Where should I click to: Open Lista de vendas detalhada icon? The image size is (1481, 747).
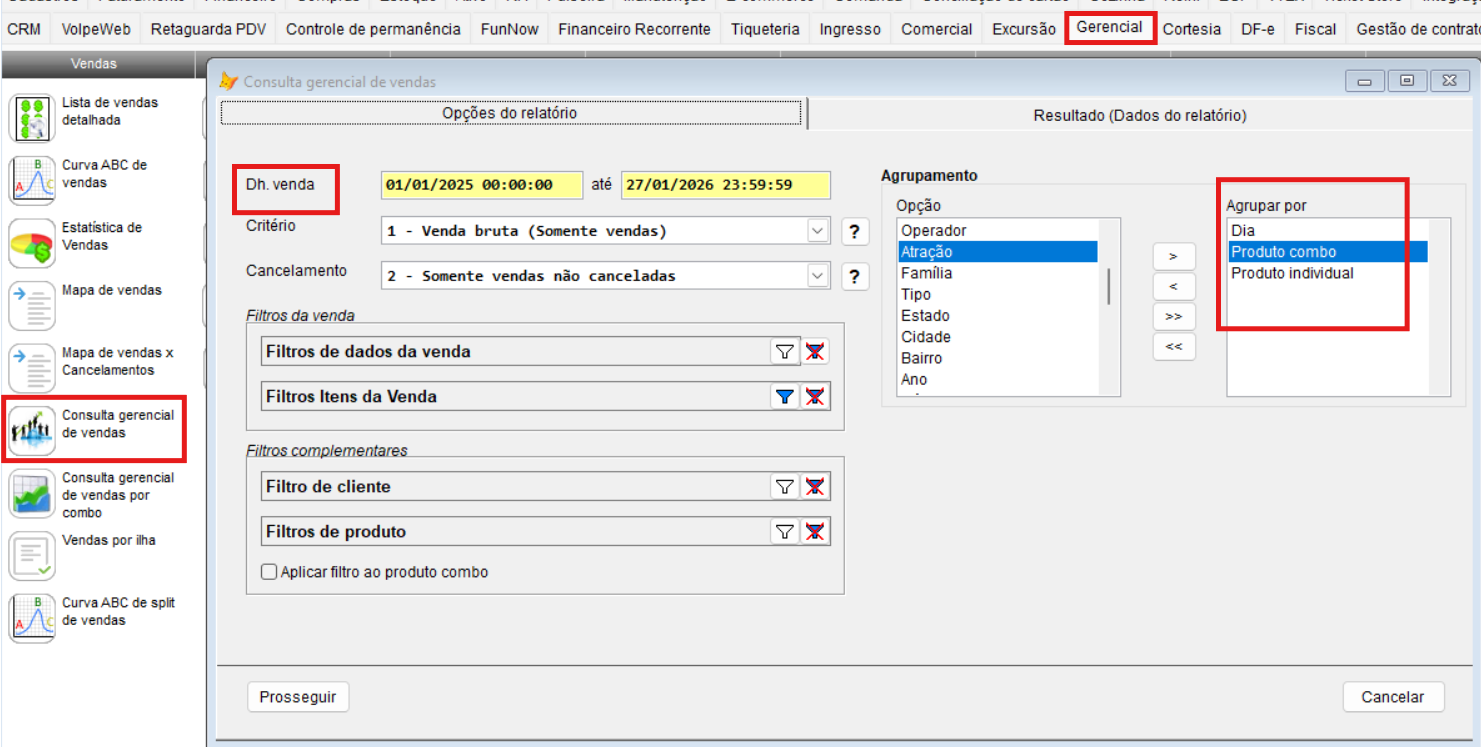tap(32, 118)
